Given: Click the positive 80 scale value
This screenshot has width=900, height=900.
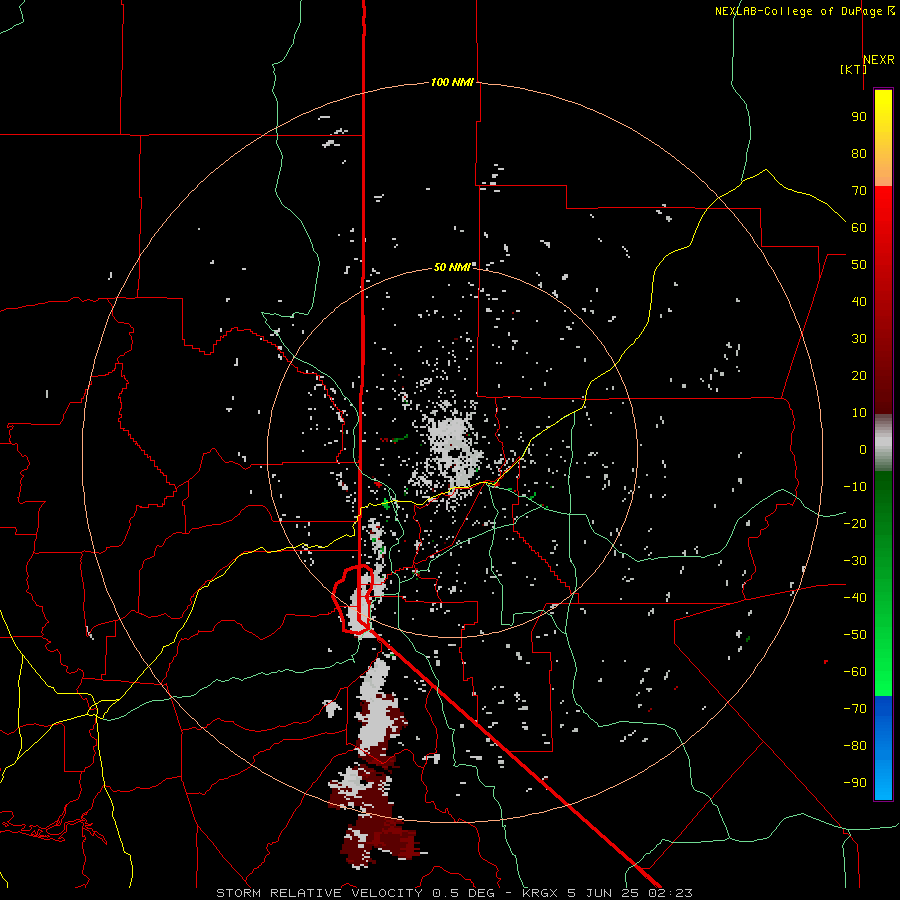Looking at the screenshot, I should (x=859, y=154).
